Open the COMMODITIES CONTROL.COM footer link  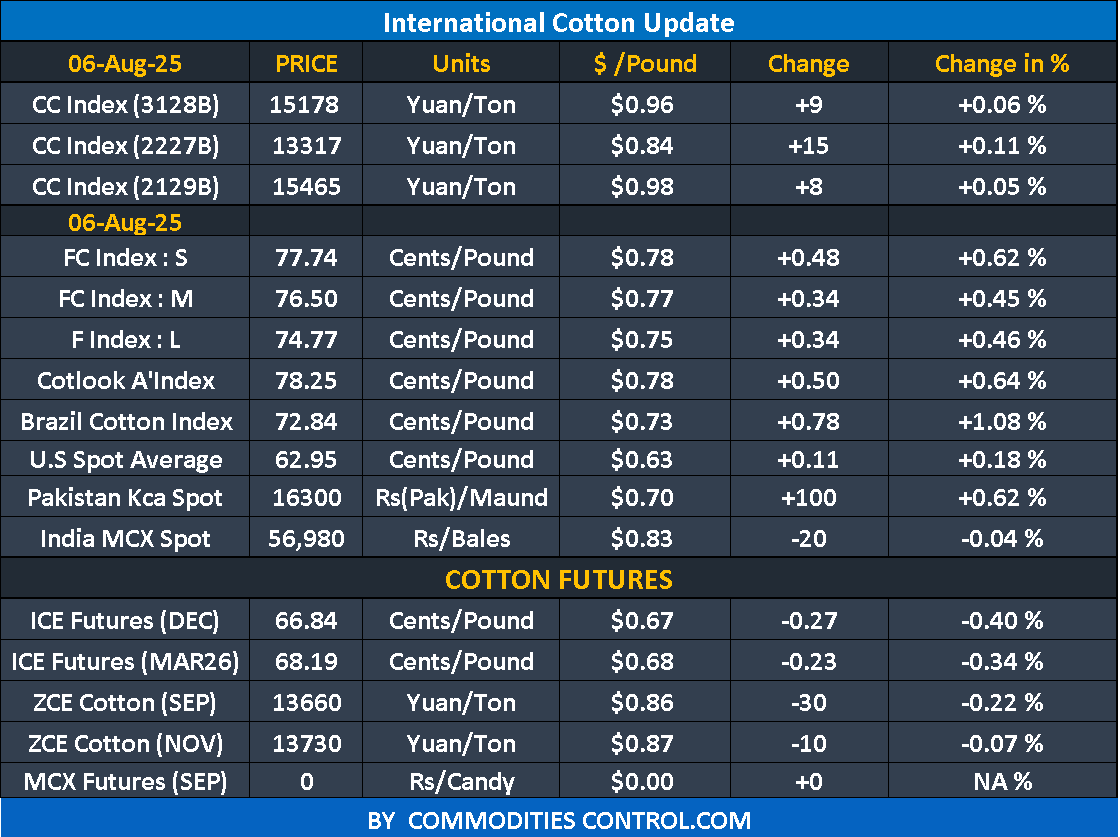pos(559,821)
